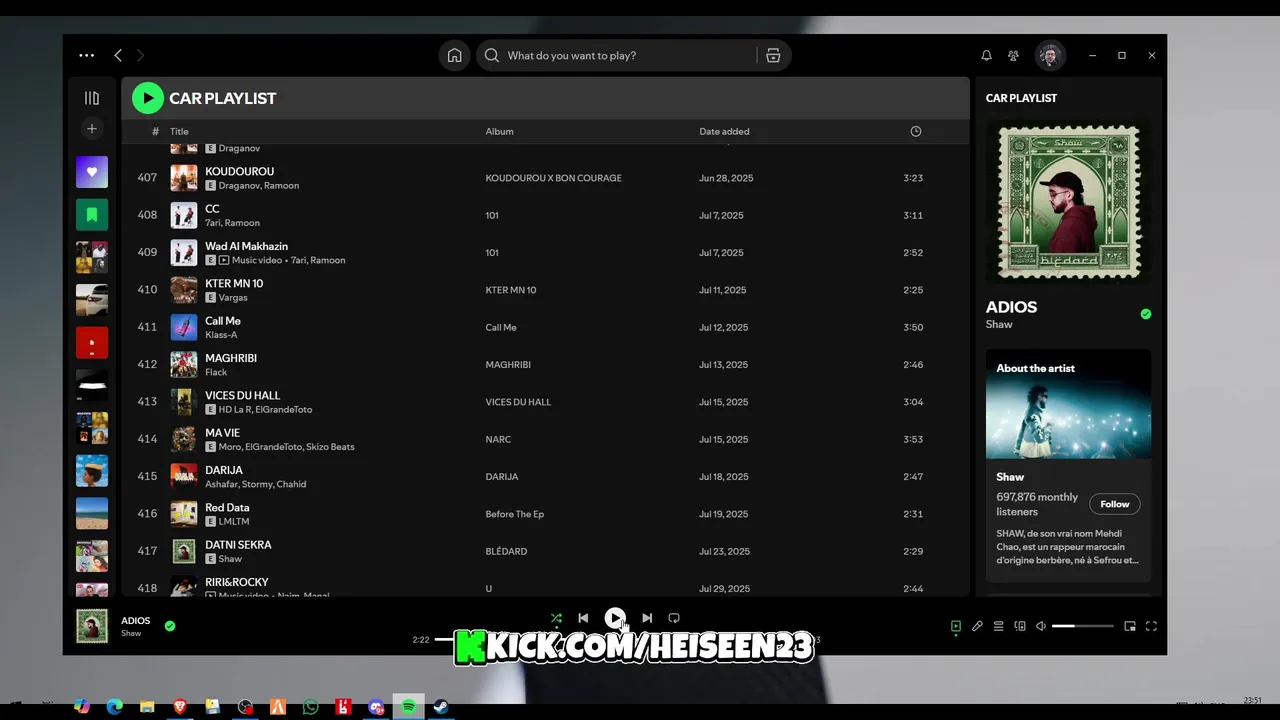Open Connect to a device
The height and width of the screenshot is (720, 1280).
pos(1020,626)
